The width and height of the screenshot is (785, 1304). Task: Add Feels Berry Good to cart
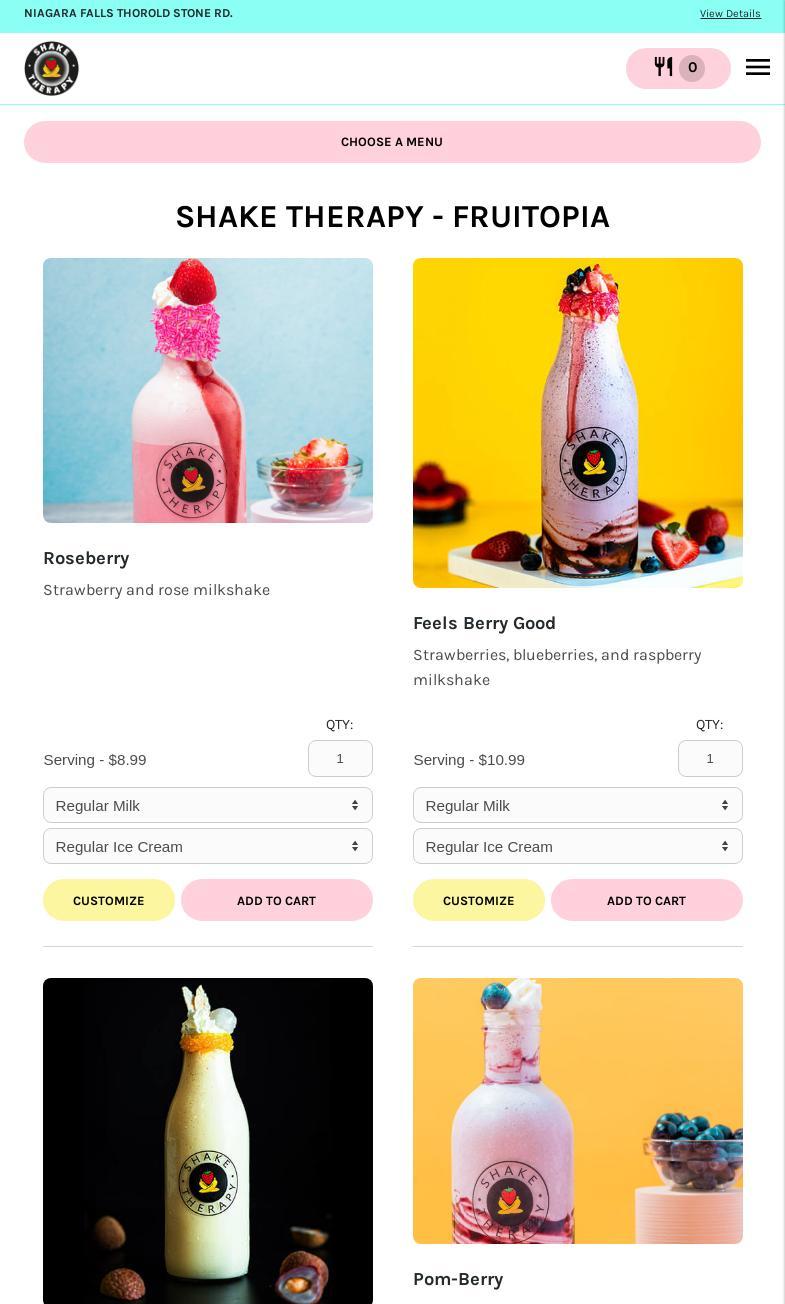647,900
